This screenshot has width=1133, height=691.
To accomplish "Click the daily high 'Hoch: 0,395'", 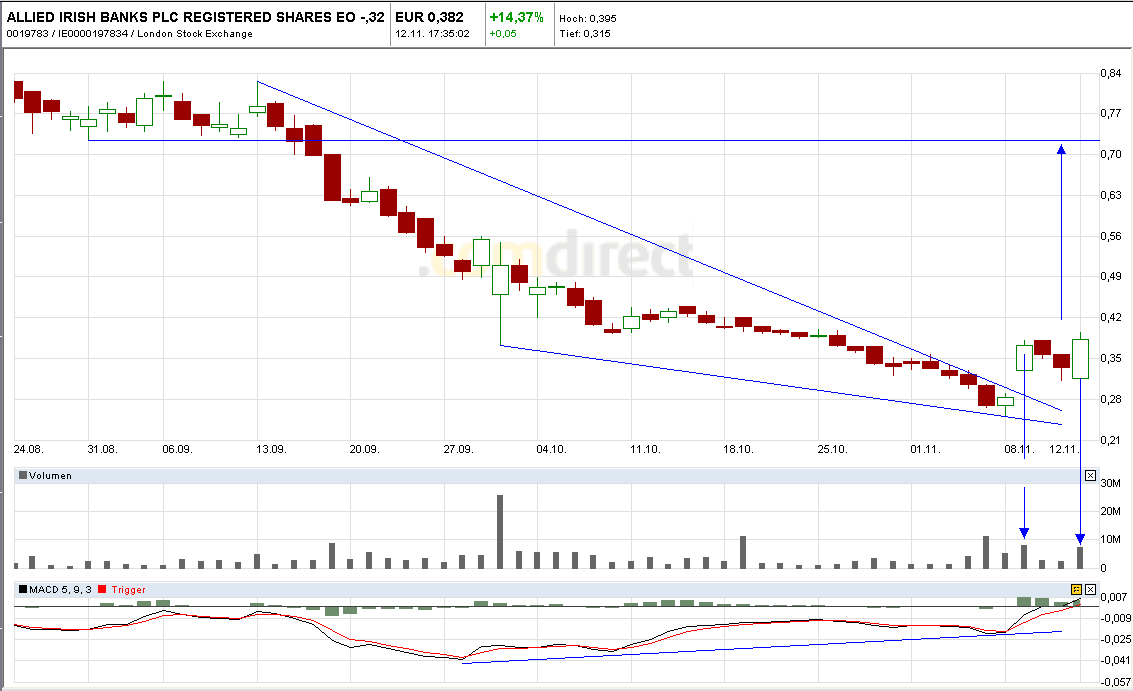I will pos(588,19).
